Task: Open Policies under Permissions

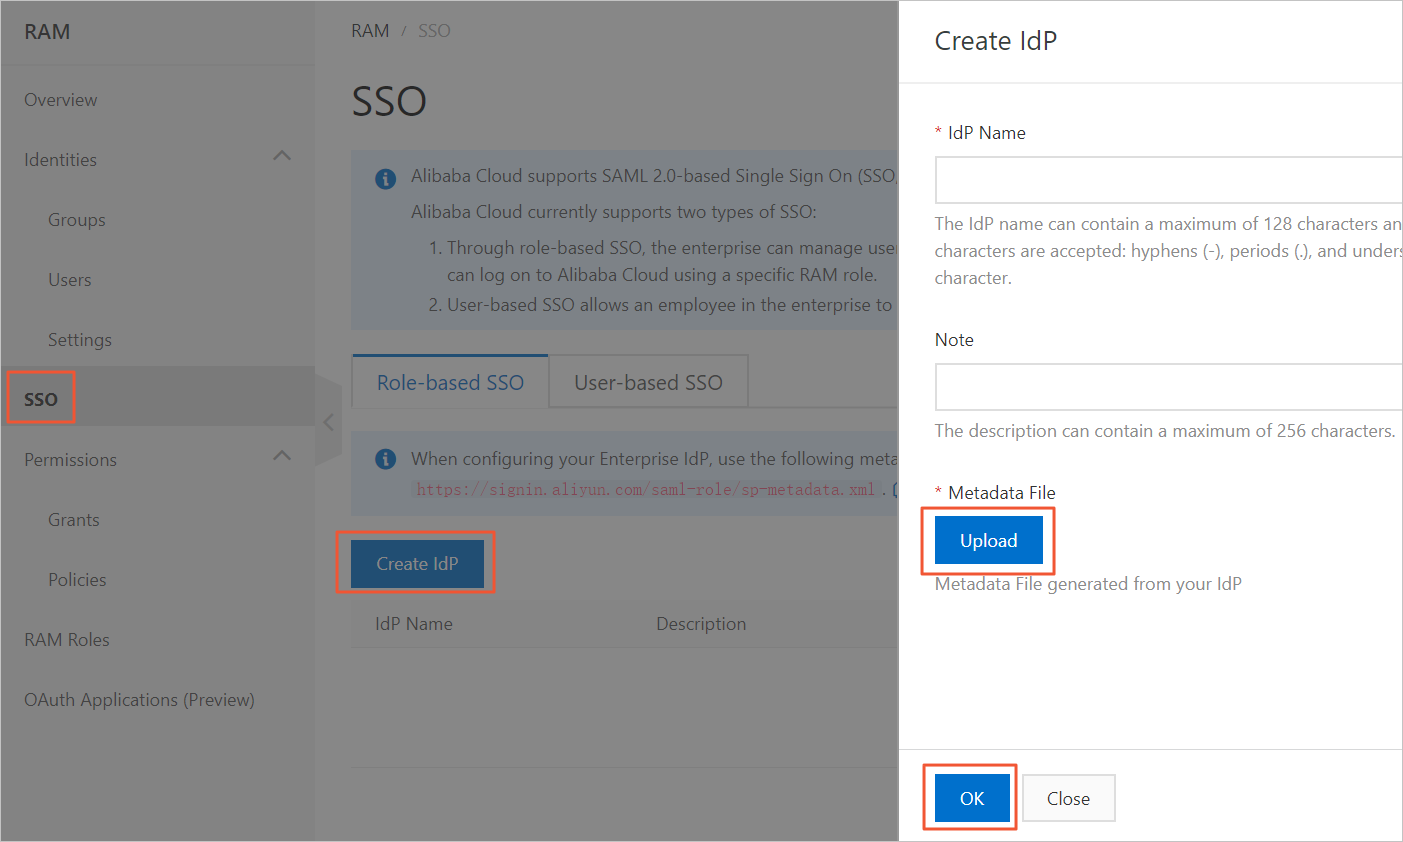Action: [x=77, y=580]
